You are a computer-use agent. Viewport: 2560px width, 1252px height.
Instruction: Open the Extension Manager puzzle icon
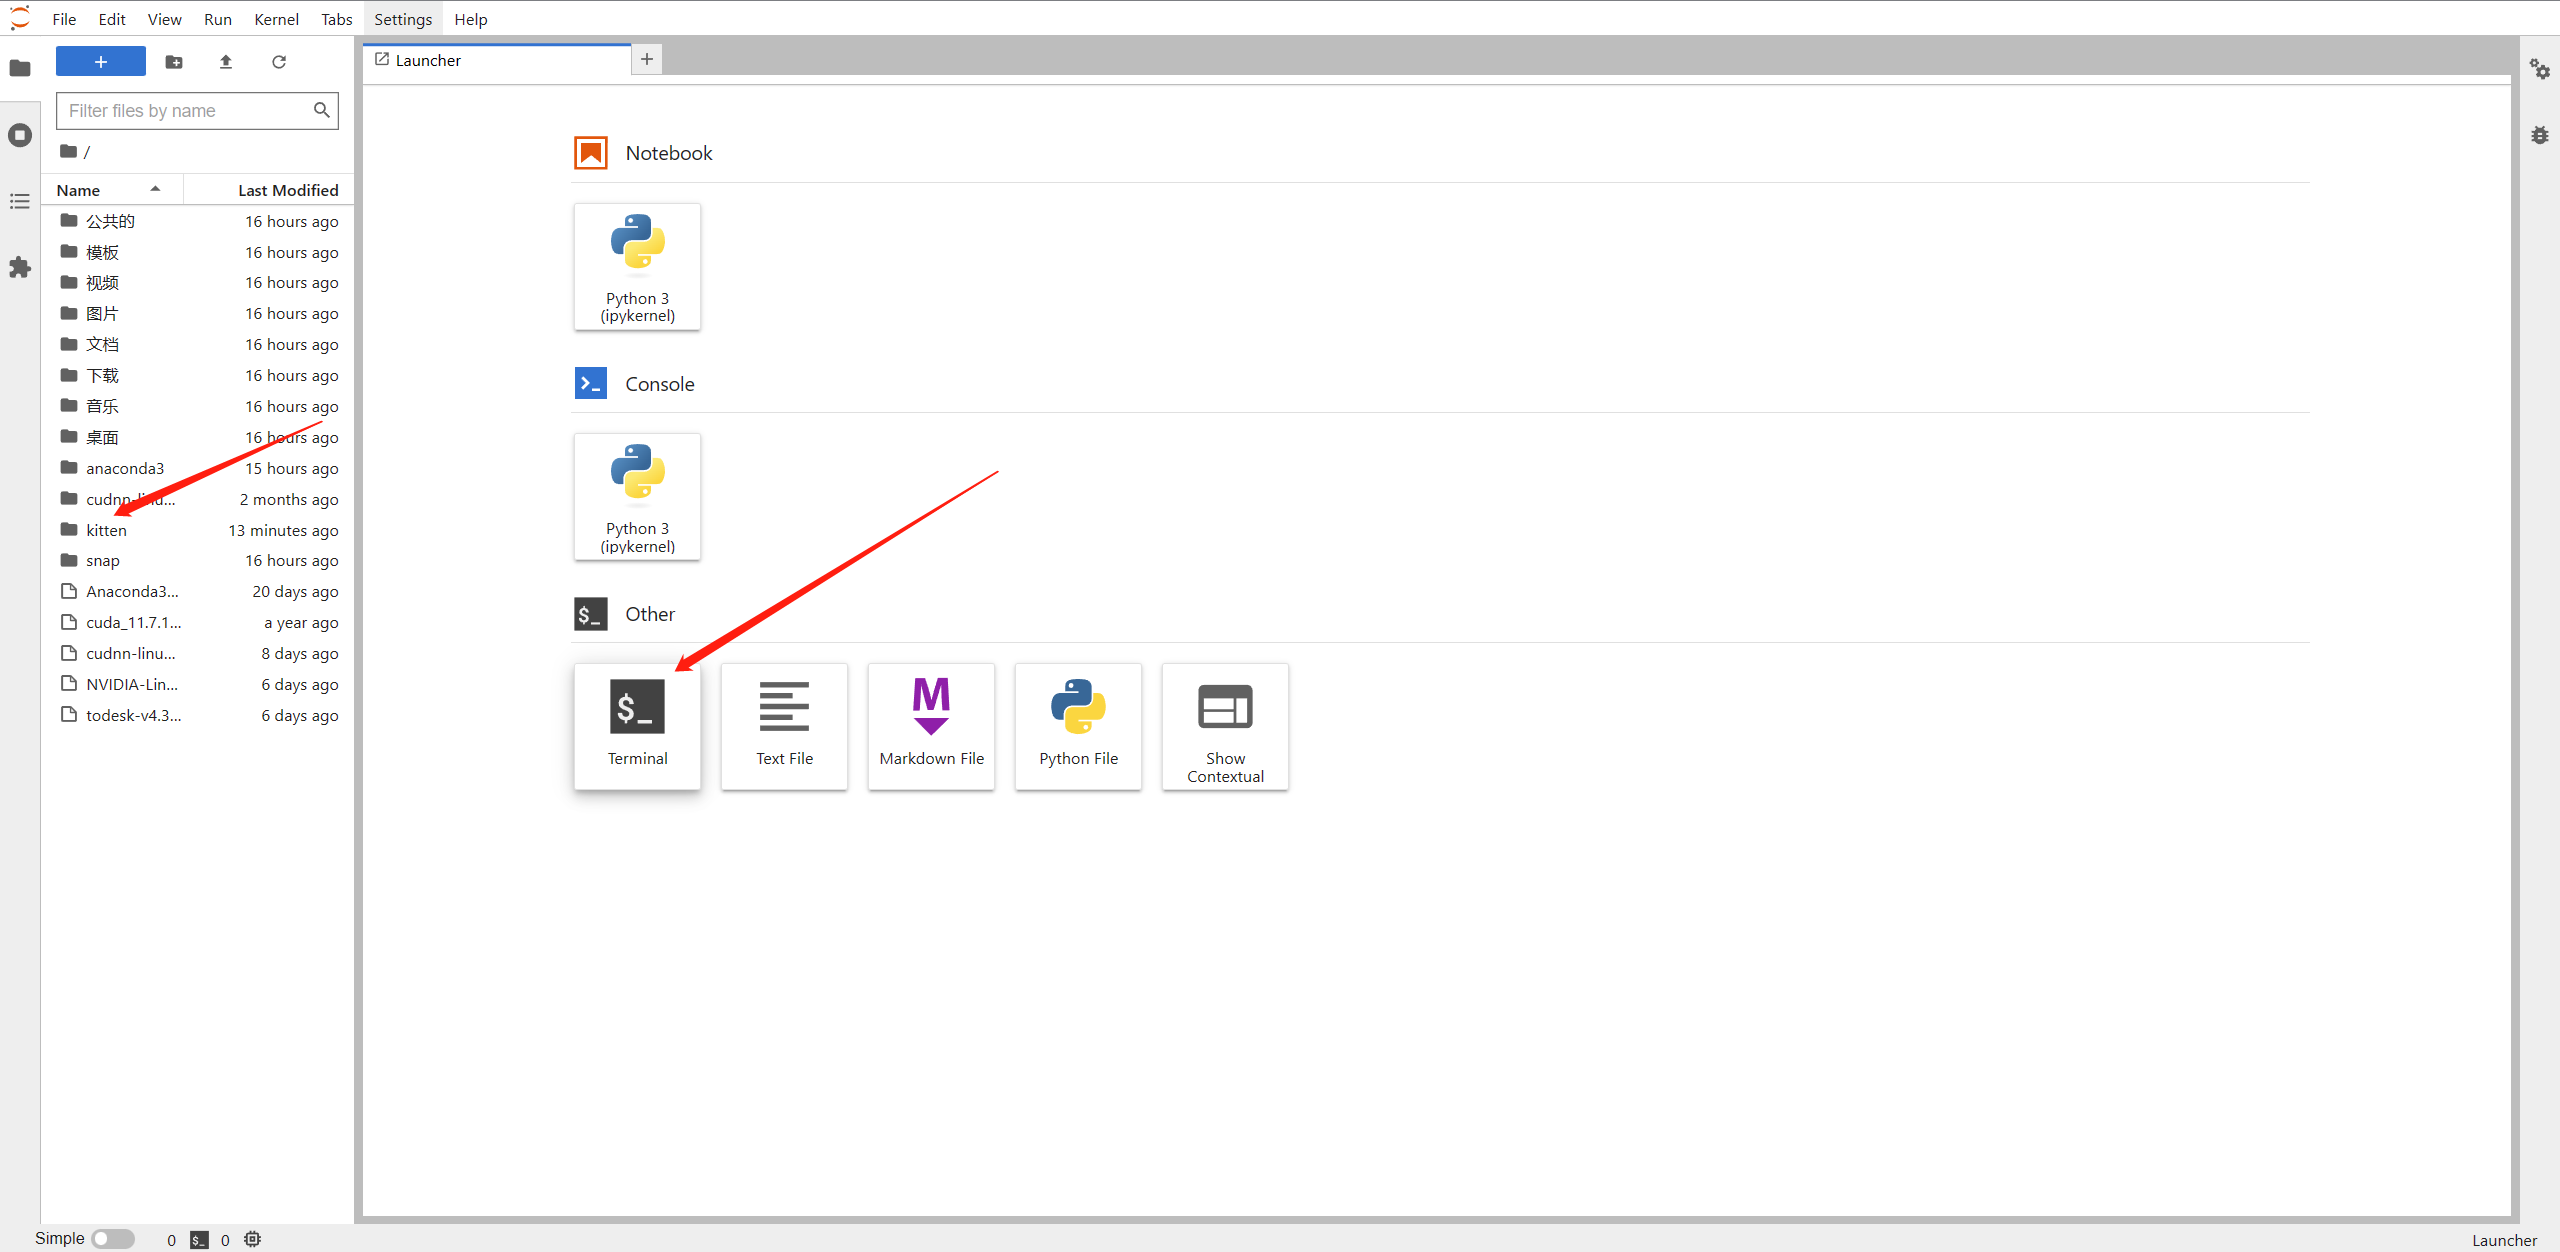(x=20, y=267)
